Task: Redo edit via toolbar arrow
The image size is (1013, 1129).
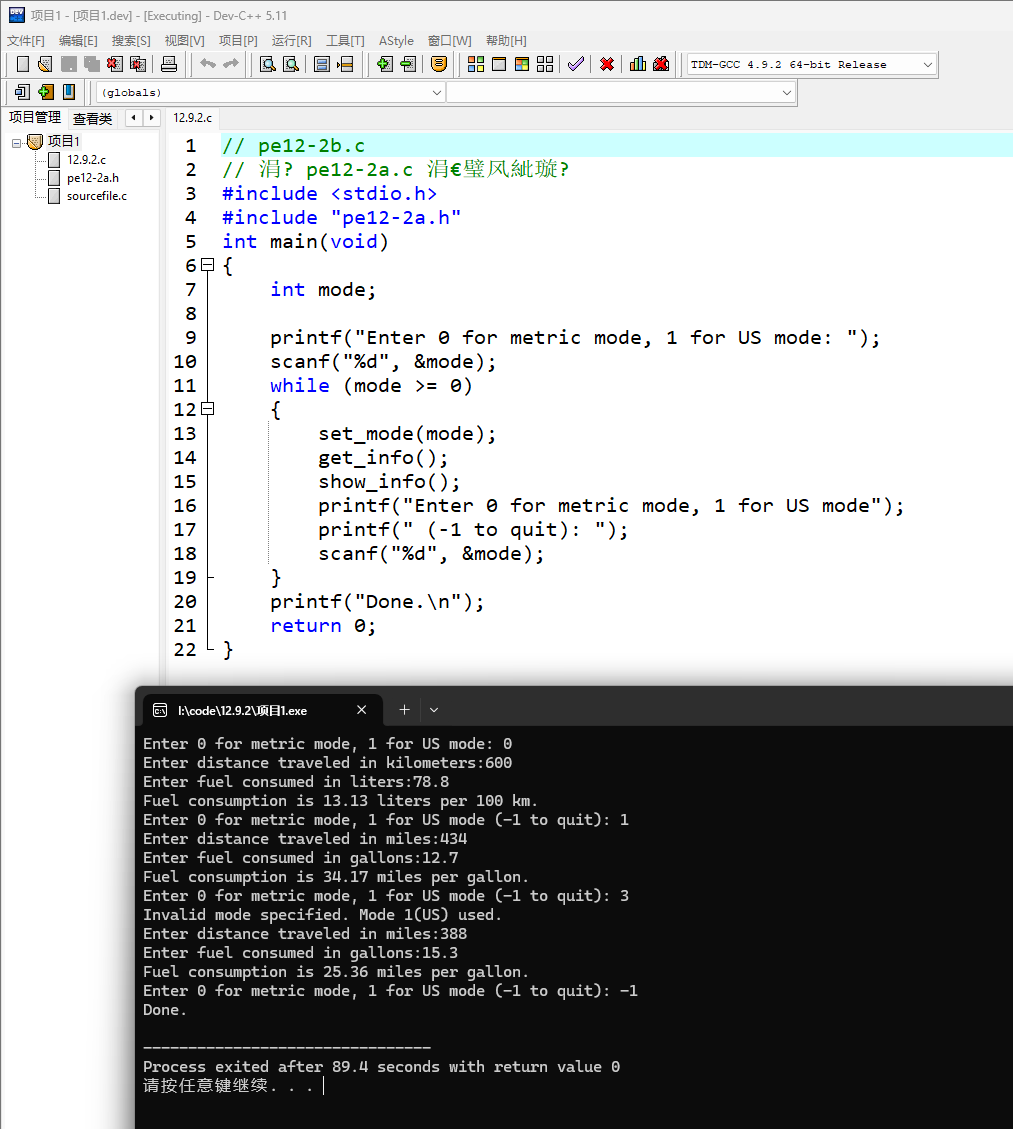Action: point(231,65)
